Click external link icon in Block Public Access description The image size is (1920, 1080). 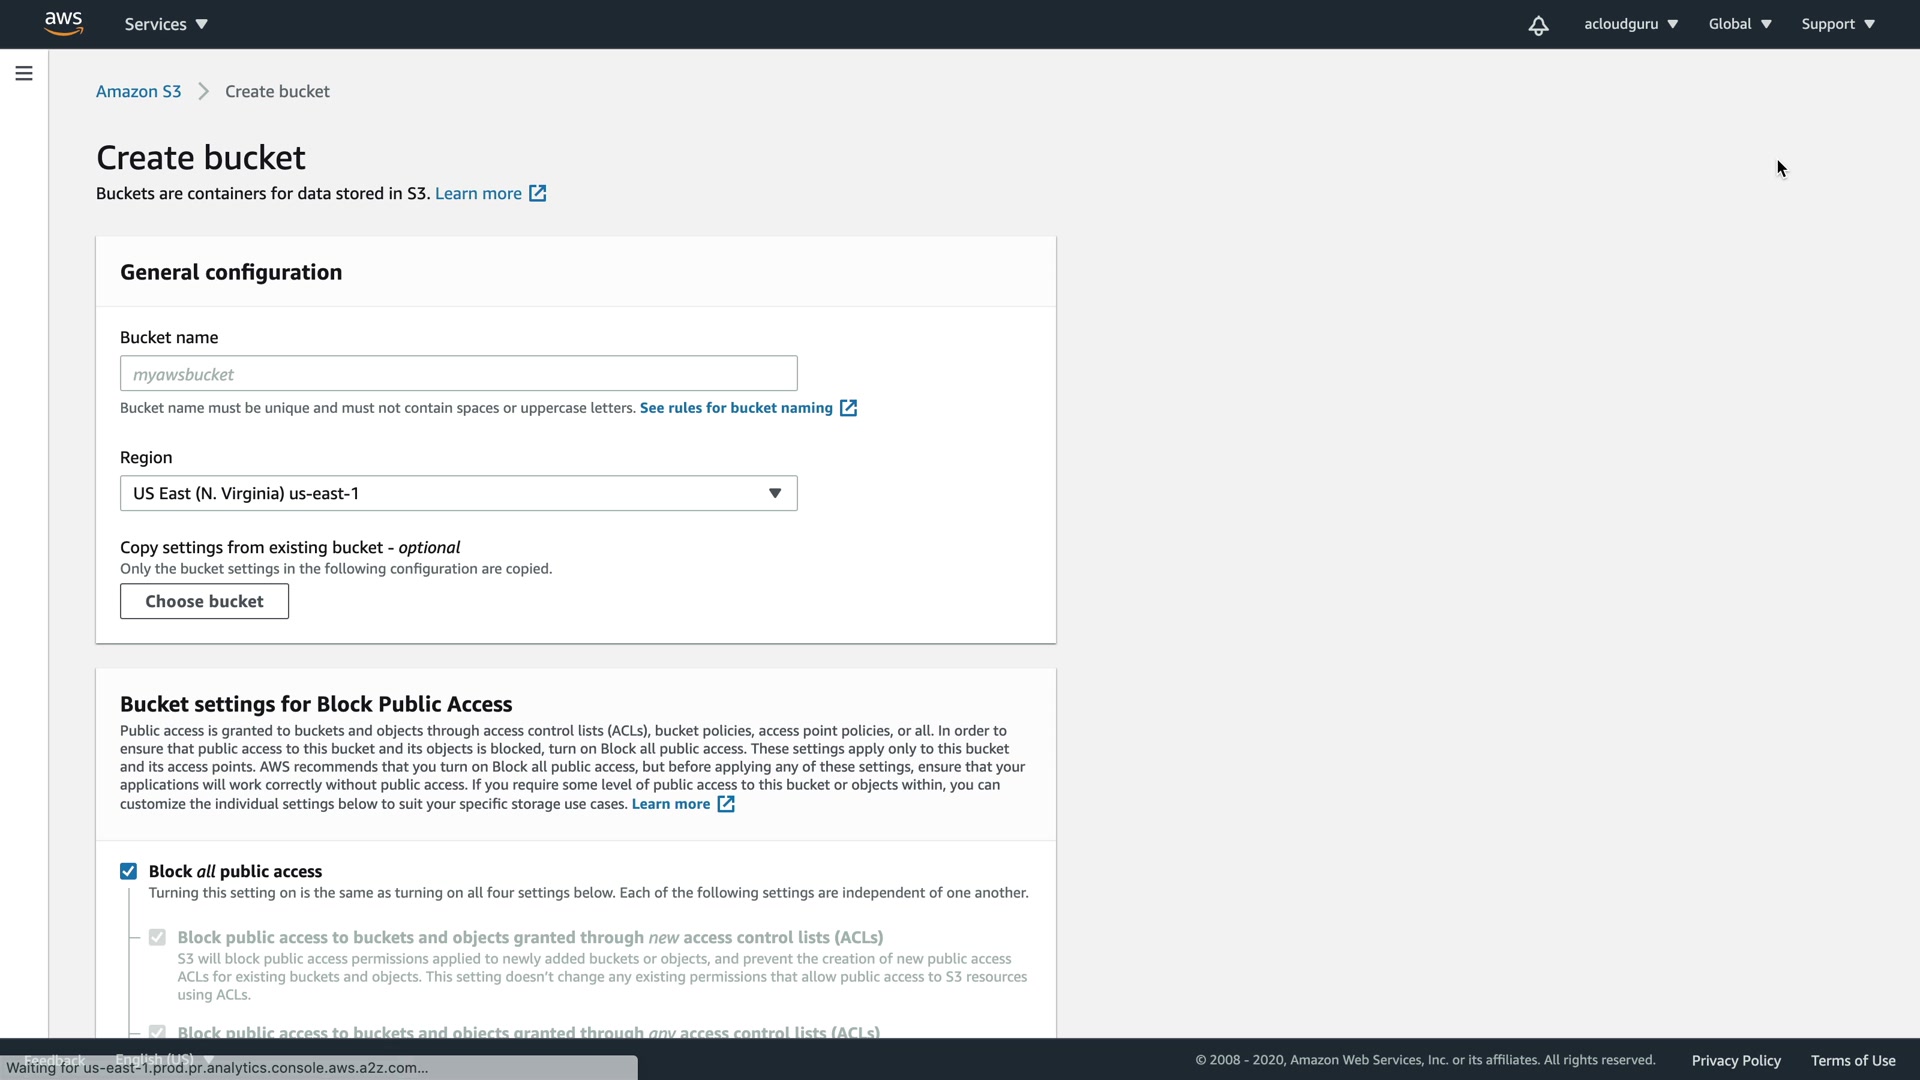(726, 804)
